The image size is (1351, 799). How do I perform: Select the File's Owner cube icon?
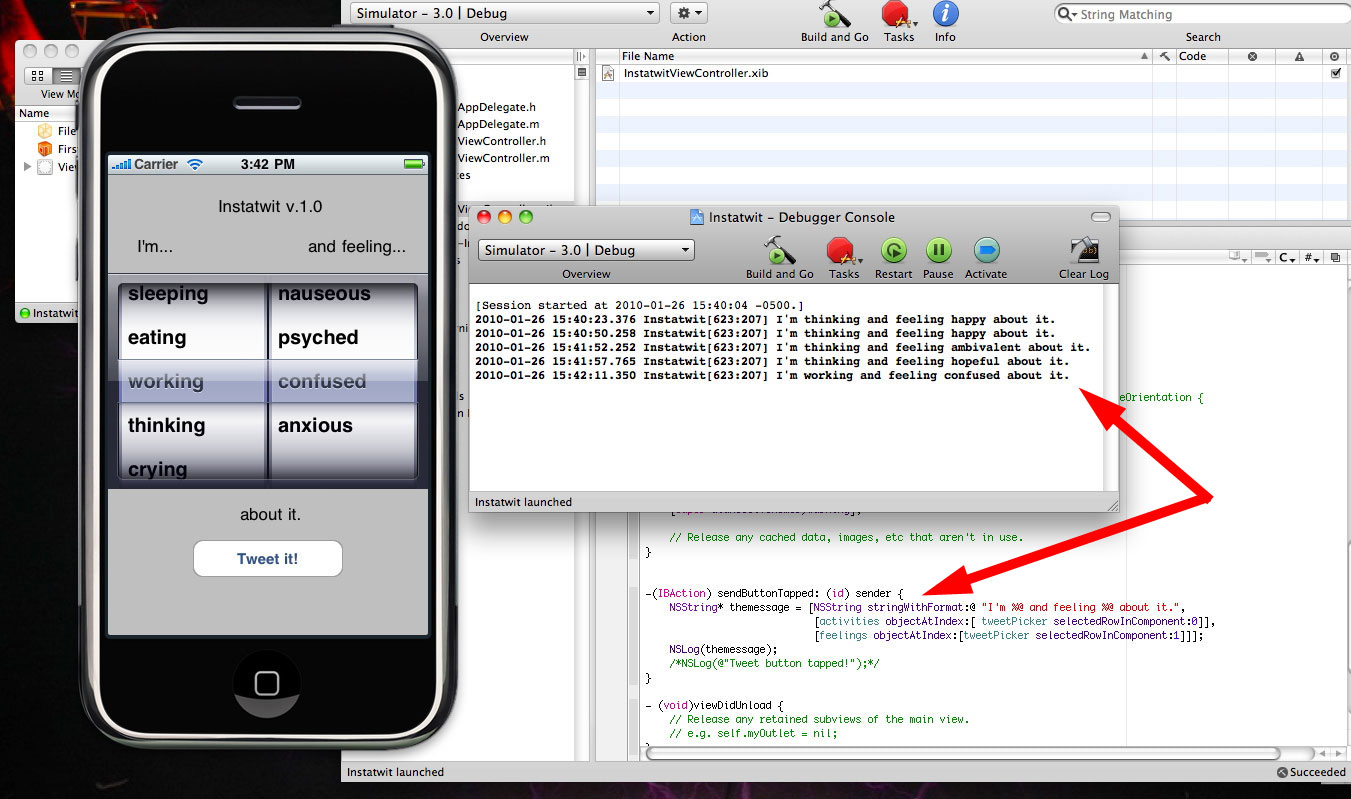[44, 131]
